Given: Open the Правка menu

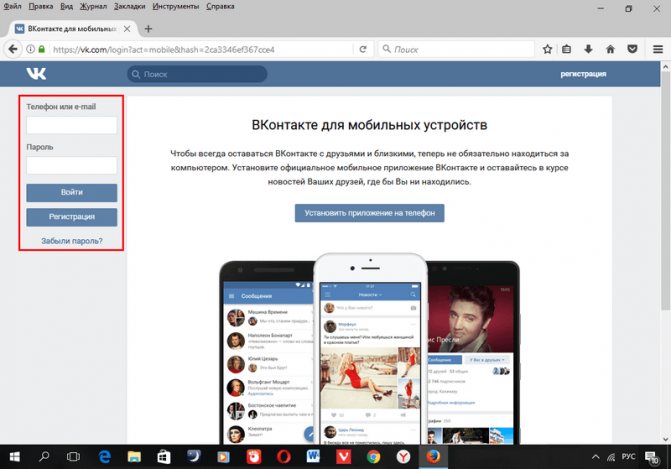Looking at the screenshot, I should pyautogui.click(x=41, y=6).
